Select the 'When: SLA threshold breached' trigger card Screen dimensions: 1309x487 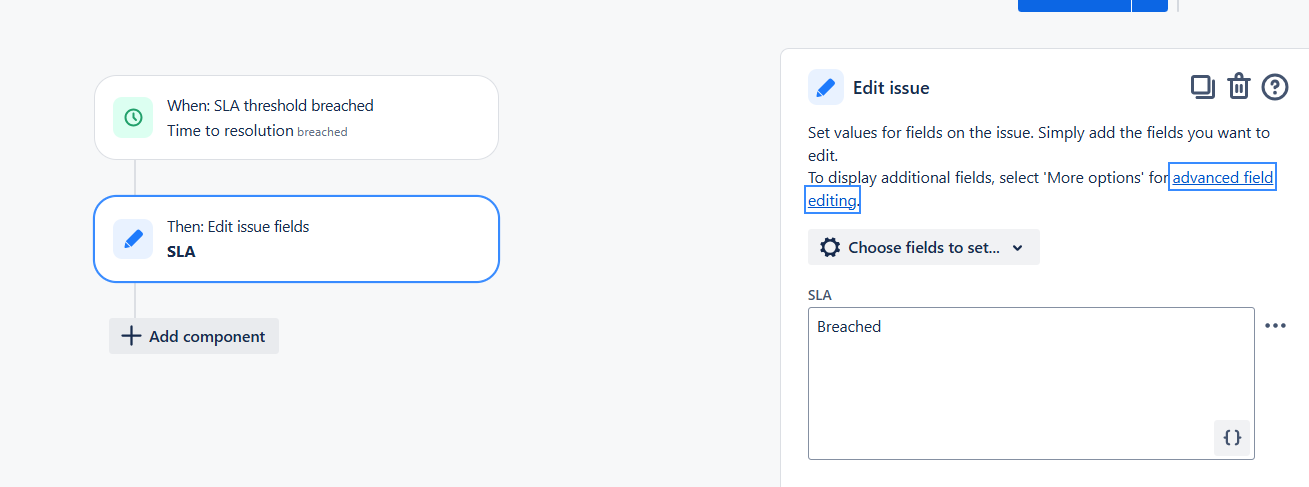[296, 118]
